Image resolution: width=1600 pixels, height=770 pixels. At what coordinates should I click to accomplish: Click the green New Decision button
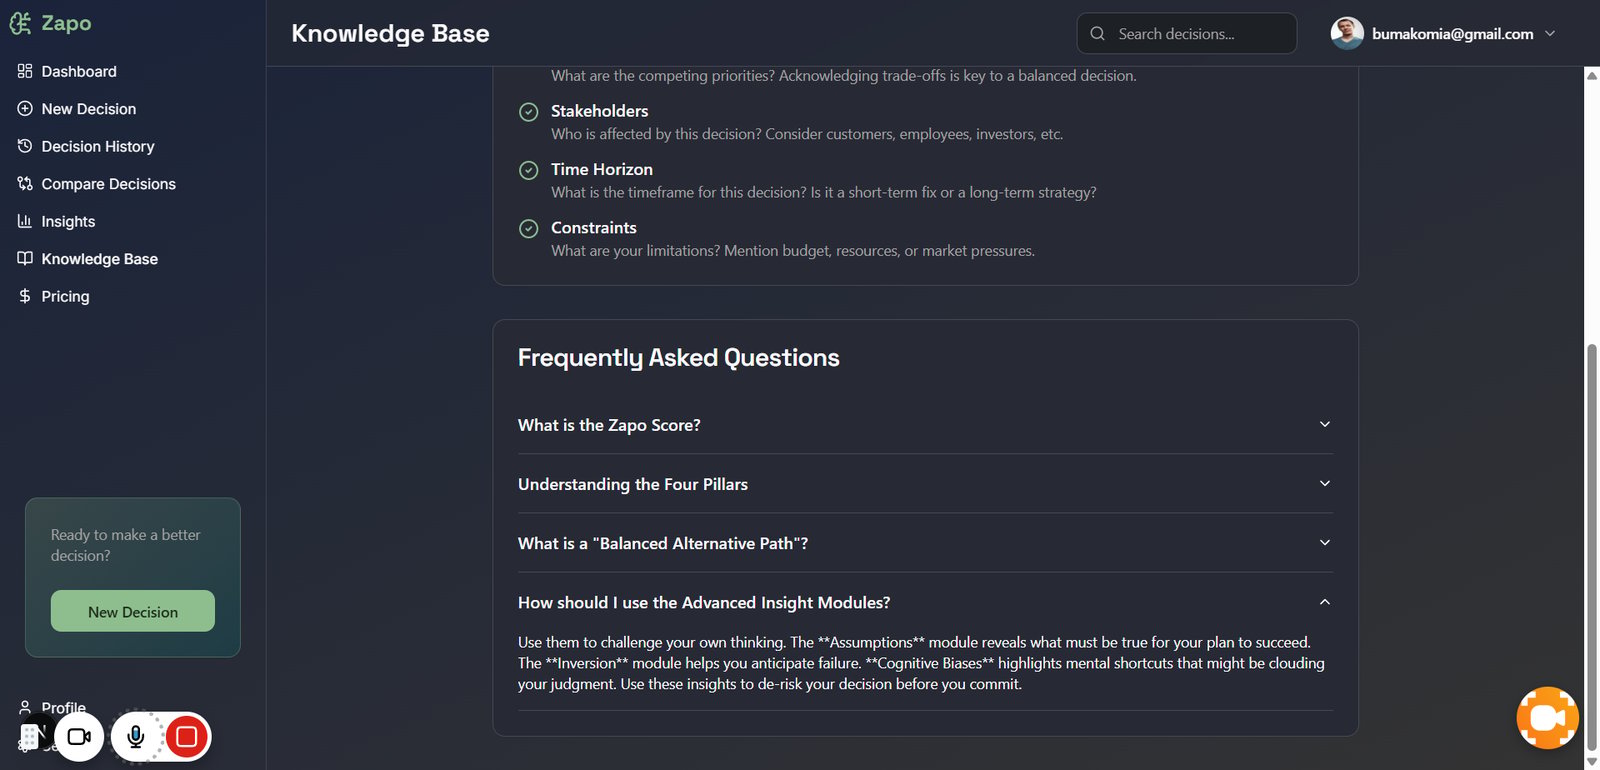pos(133,611)
